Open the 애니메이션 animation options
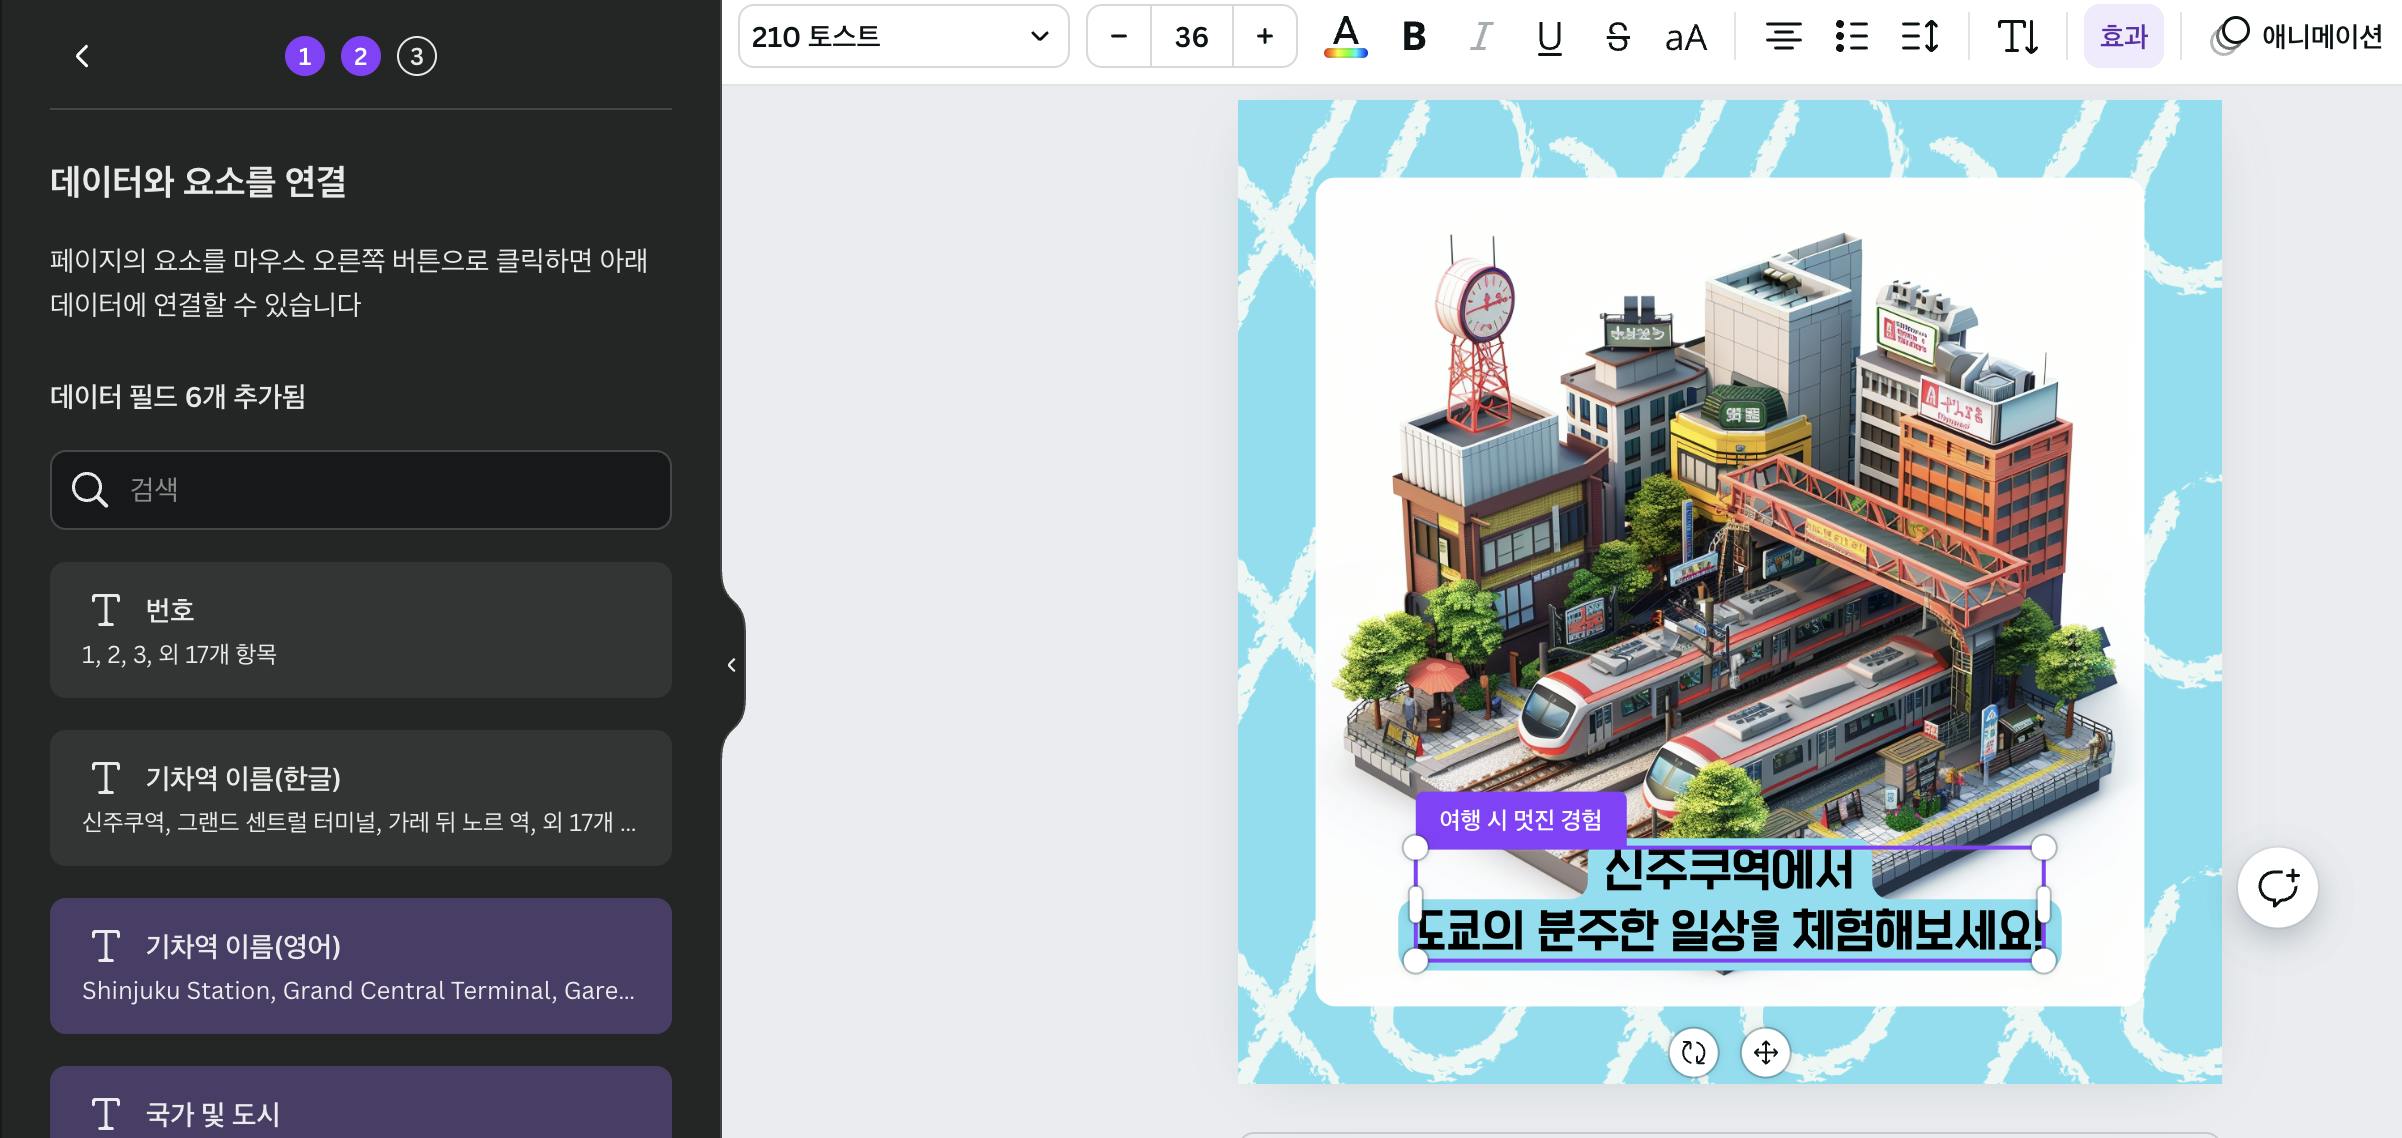Image resolution: width=2402 pixels, height=1138 pixels. click(x=2296, y=37)
